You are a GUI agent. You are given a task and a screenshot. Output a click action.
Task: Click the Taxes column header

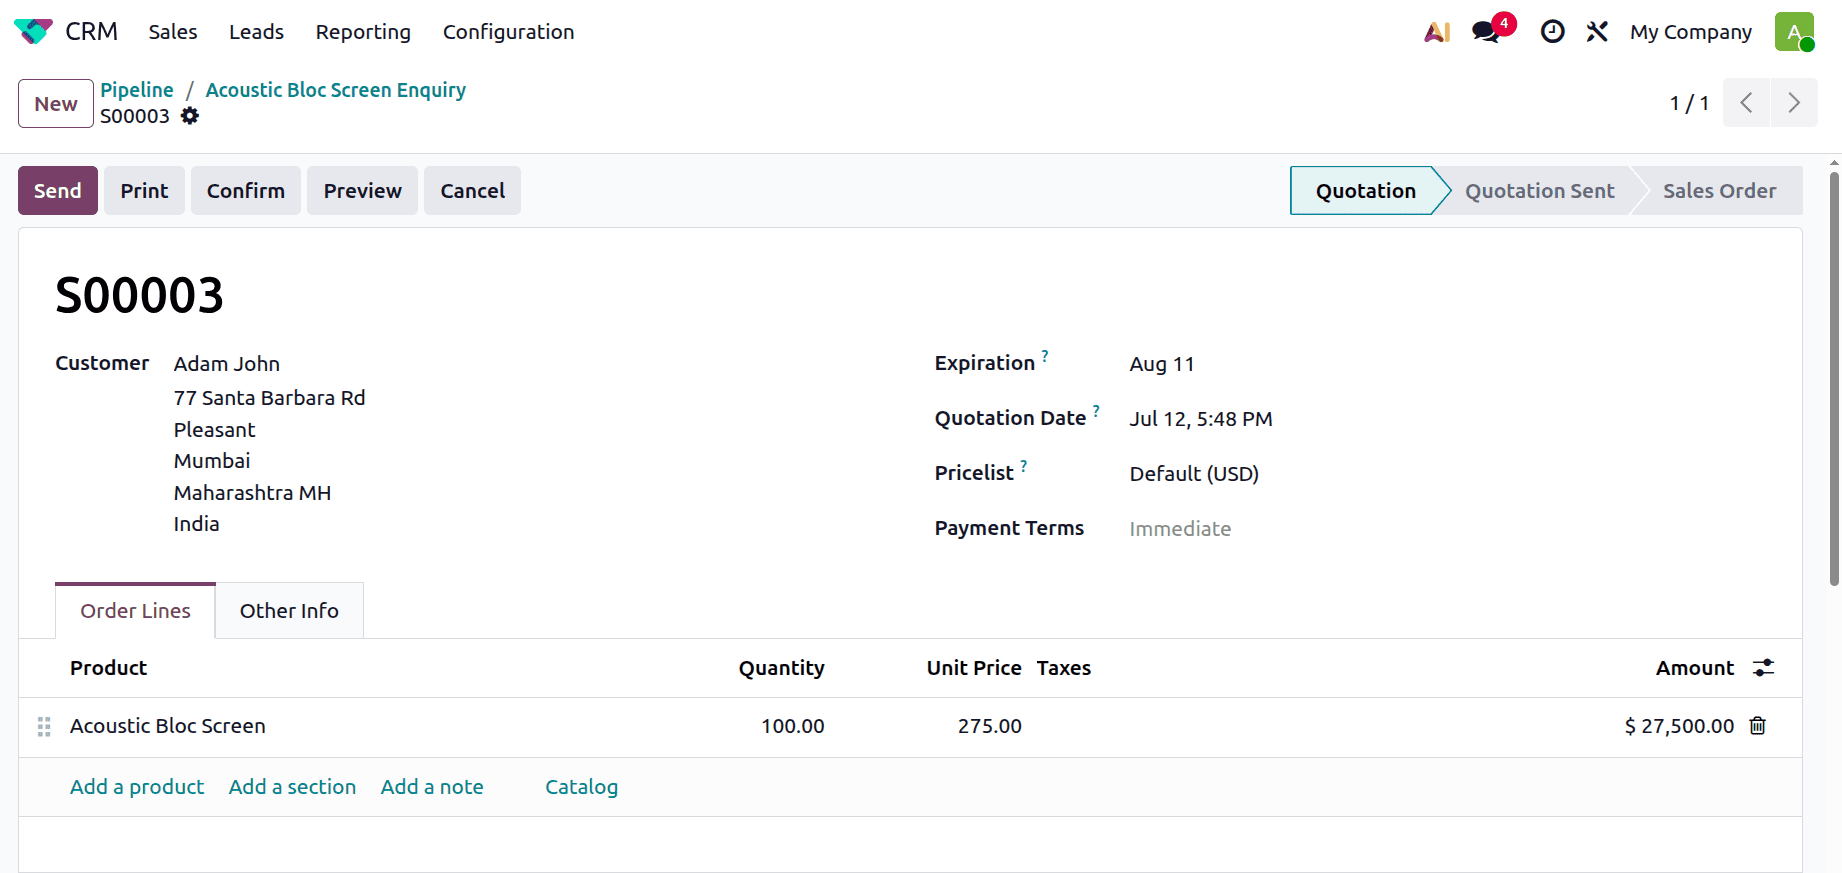click(1063, 668)
